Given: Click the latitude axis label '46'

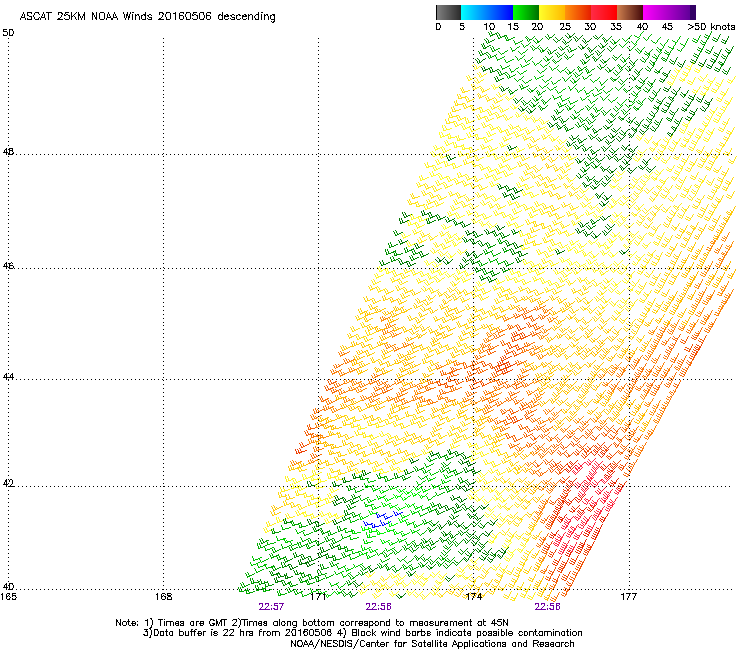Looking at the screenshot, I should (8, 266).
